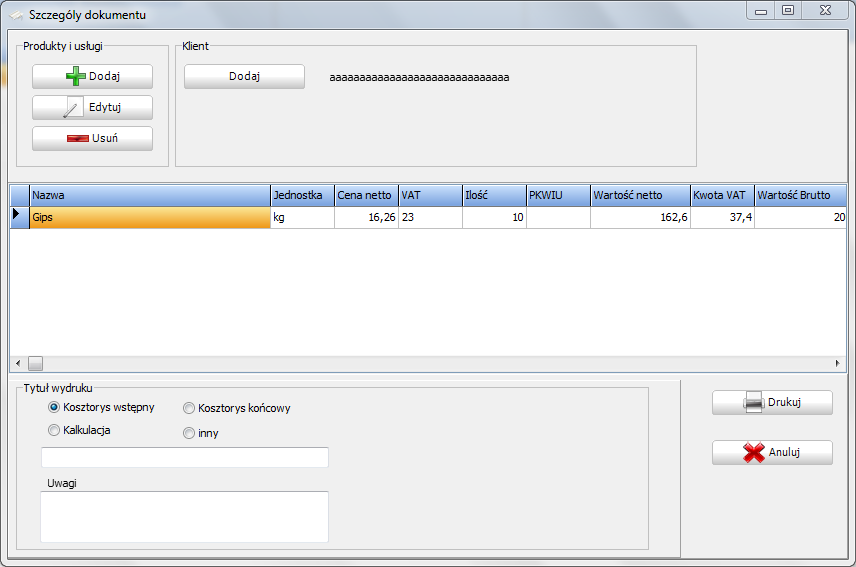Click Dodaj label in Produkty i usługi
This screenshot has width=856, height=567.
click(x=104, y=76)
